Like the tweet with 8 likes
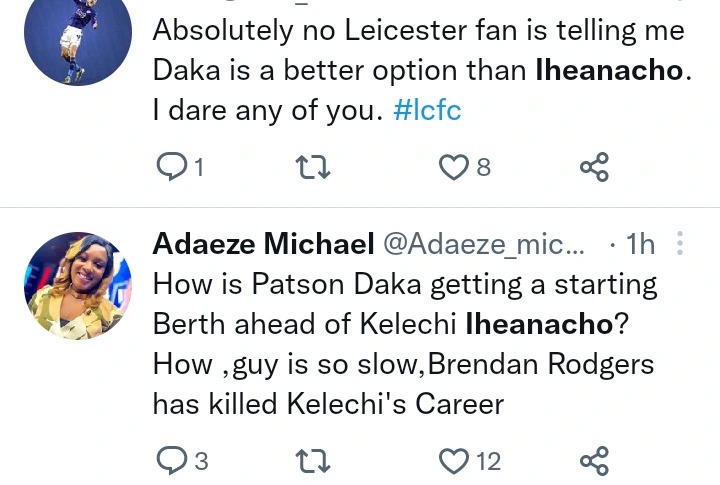The height and width of the screenshot is (485, 720). click(455, 167)
